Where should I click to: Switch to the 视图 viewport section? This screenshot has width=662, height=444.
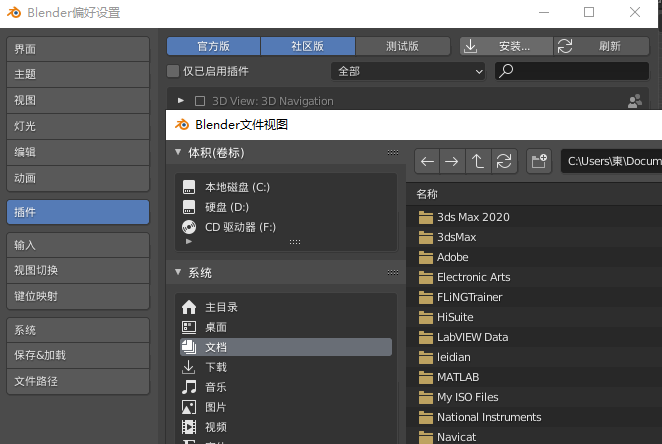78,100
